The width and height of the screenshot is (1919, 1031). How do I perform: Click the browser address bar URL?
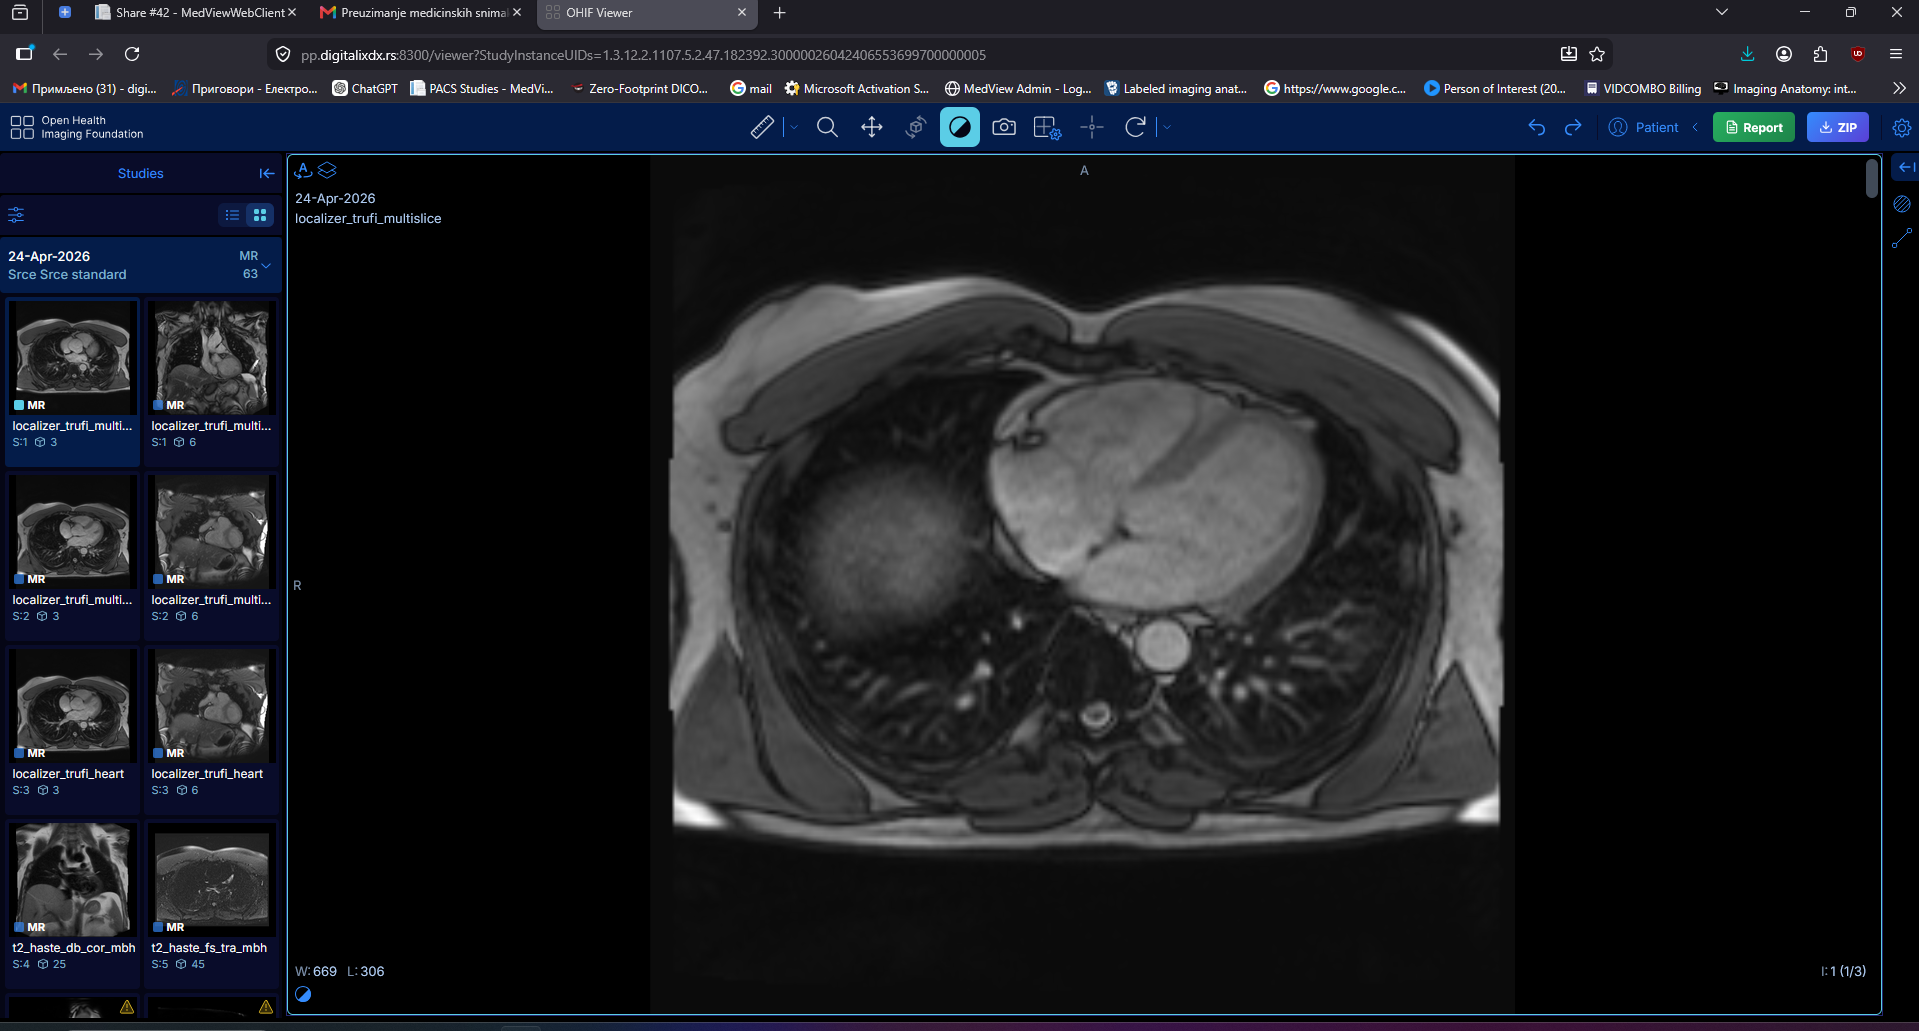(643, 55)
